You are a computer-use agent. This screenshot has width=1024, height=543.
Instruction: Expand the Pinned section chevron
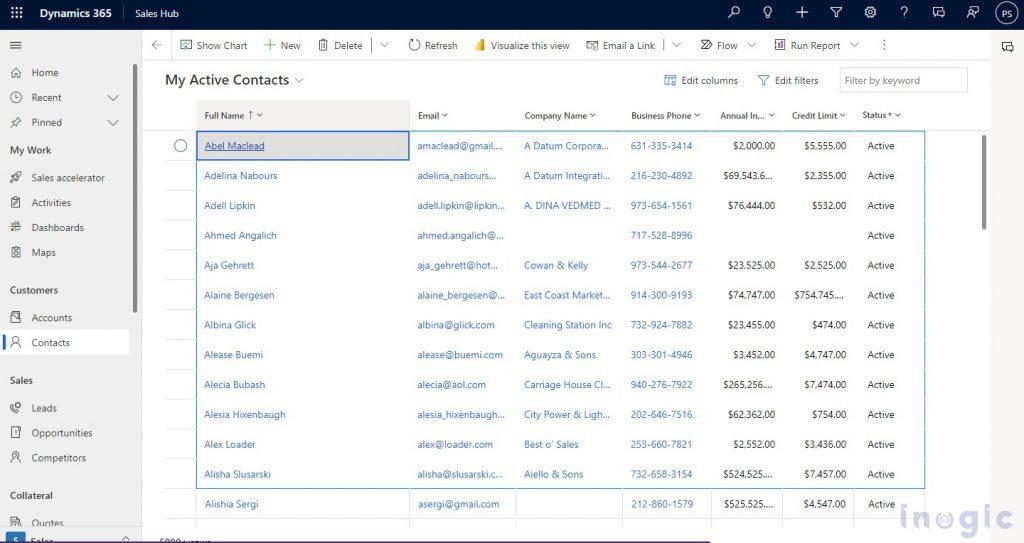(113, 122)
